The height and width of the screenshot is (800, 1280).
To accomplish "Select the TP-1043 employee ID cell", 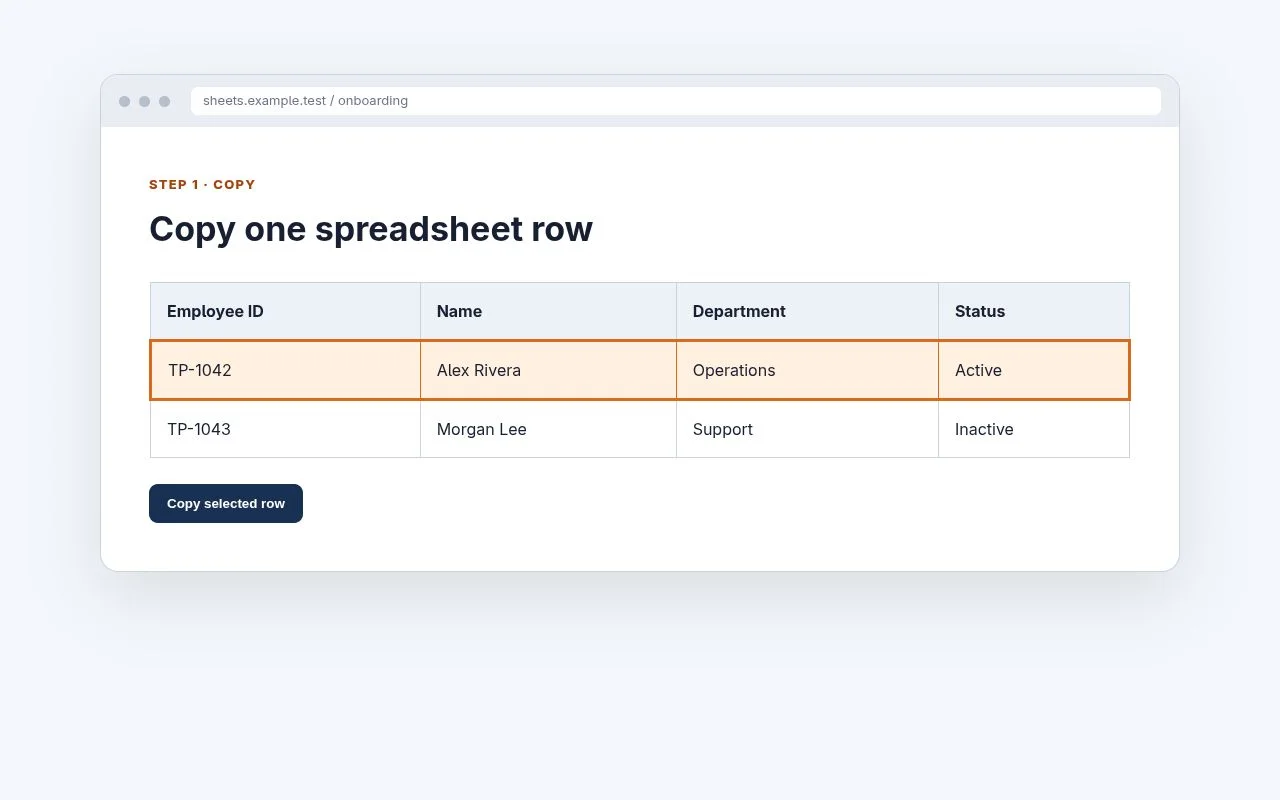I will click(x=286, y=429).
